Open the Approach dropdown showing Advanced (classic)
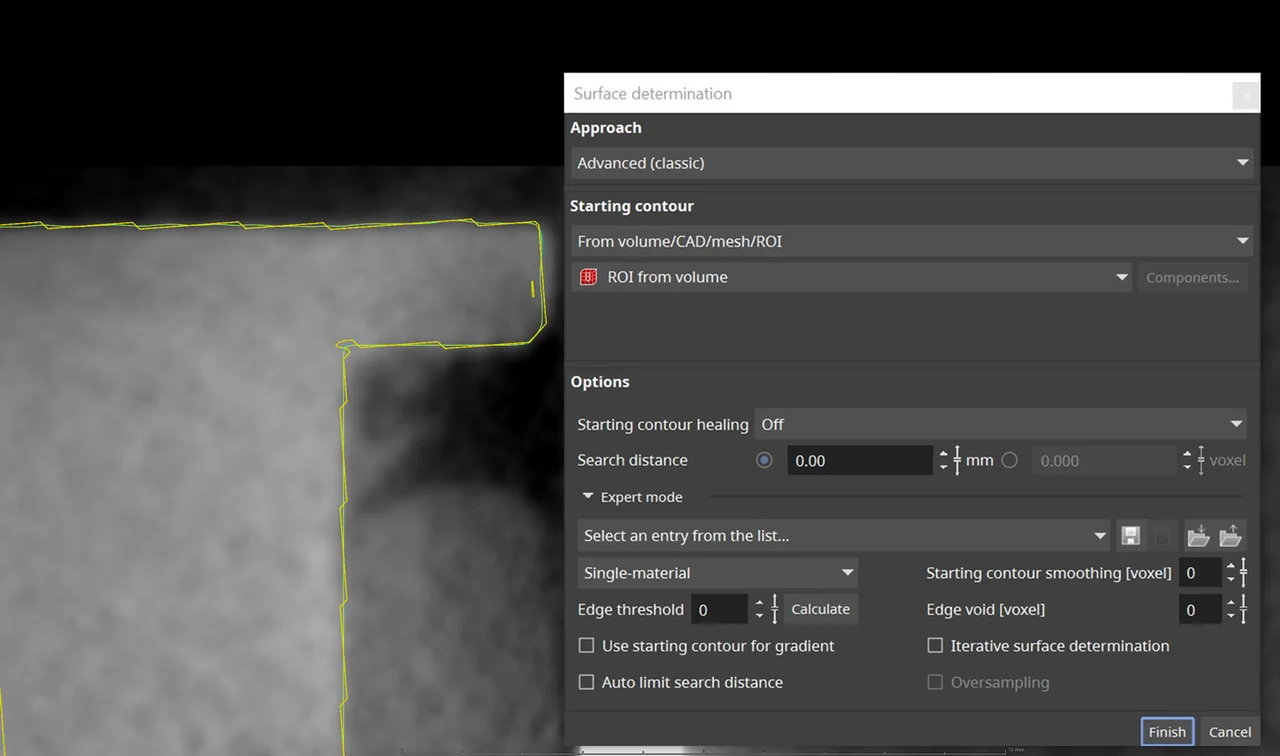The image size is (1280, 756). 913,163
